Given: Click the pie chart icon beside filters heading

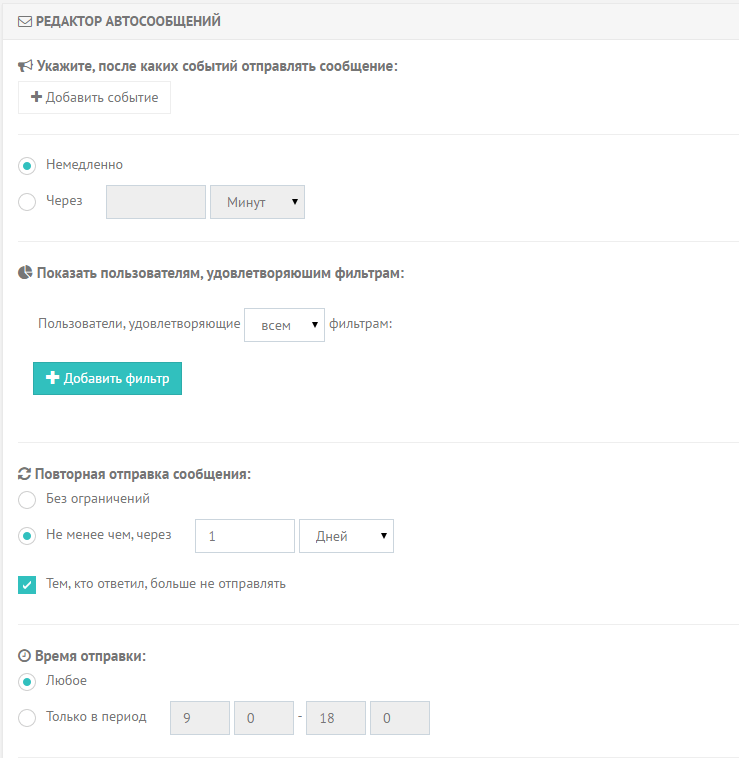Looking at the screenshot, I should (x=25, y=273).
